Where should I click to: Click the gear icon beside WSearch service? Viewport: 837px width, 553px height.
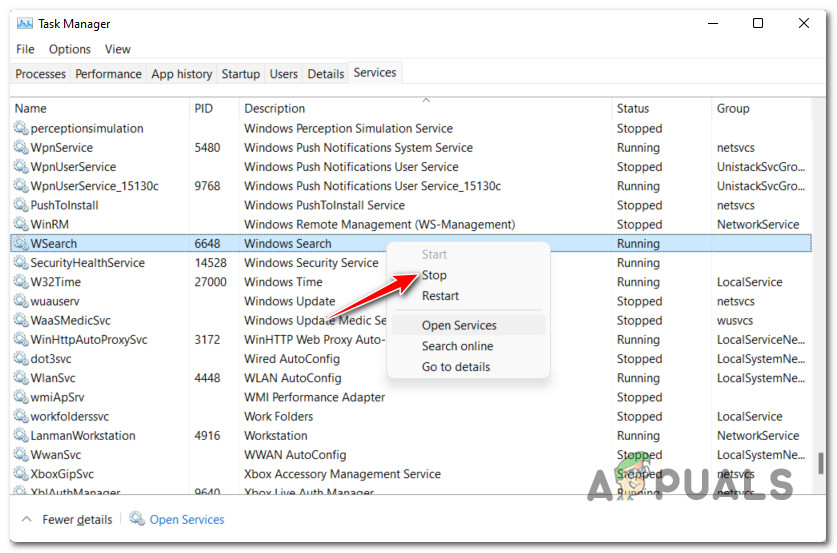[21, 244]
